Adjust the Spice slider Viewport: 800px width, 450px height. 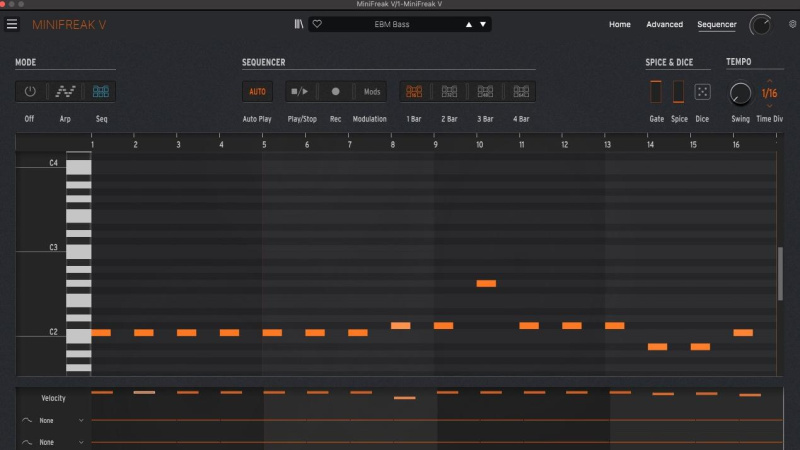(x=678, y=91)
